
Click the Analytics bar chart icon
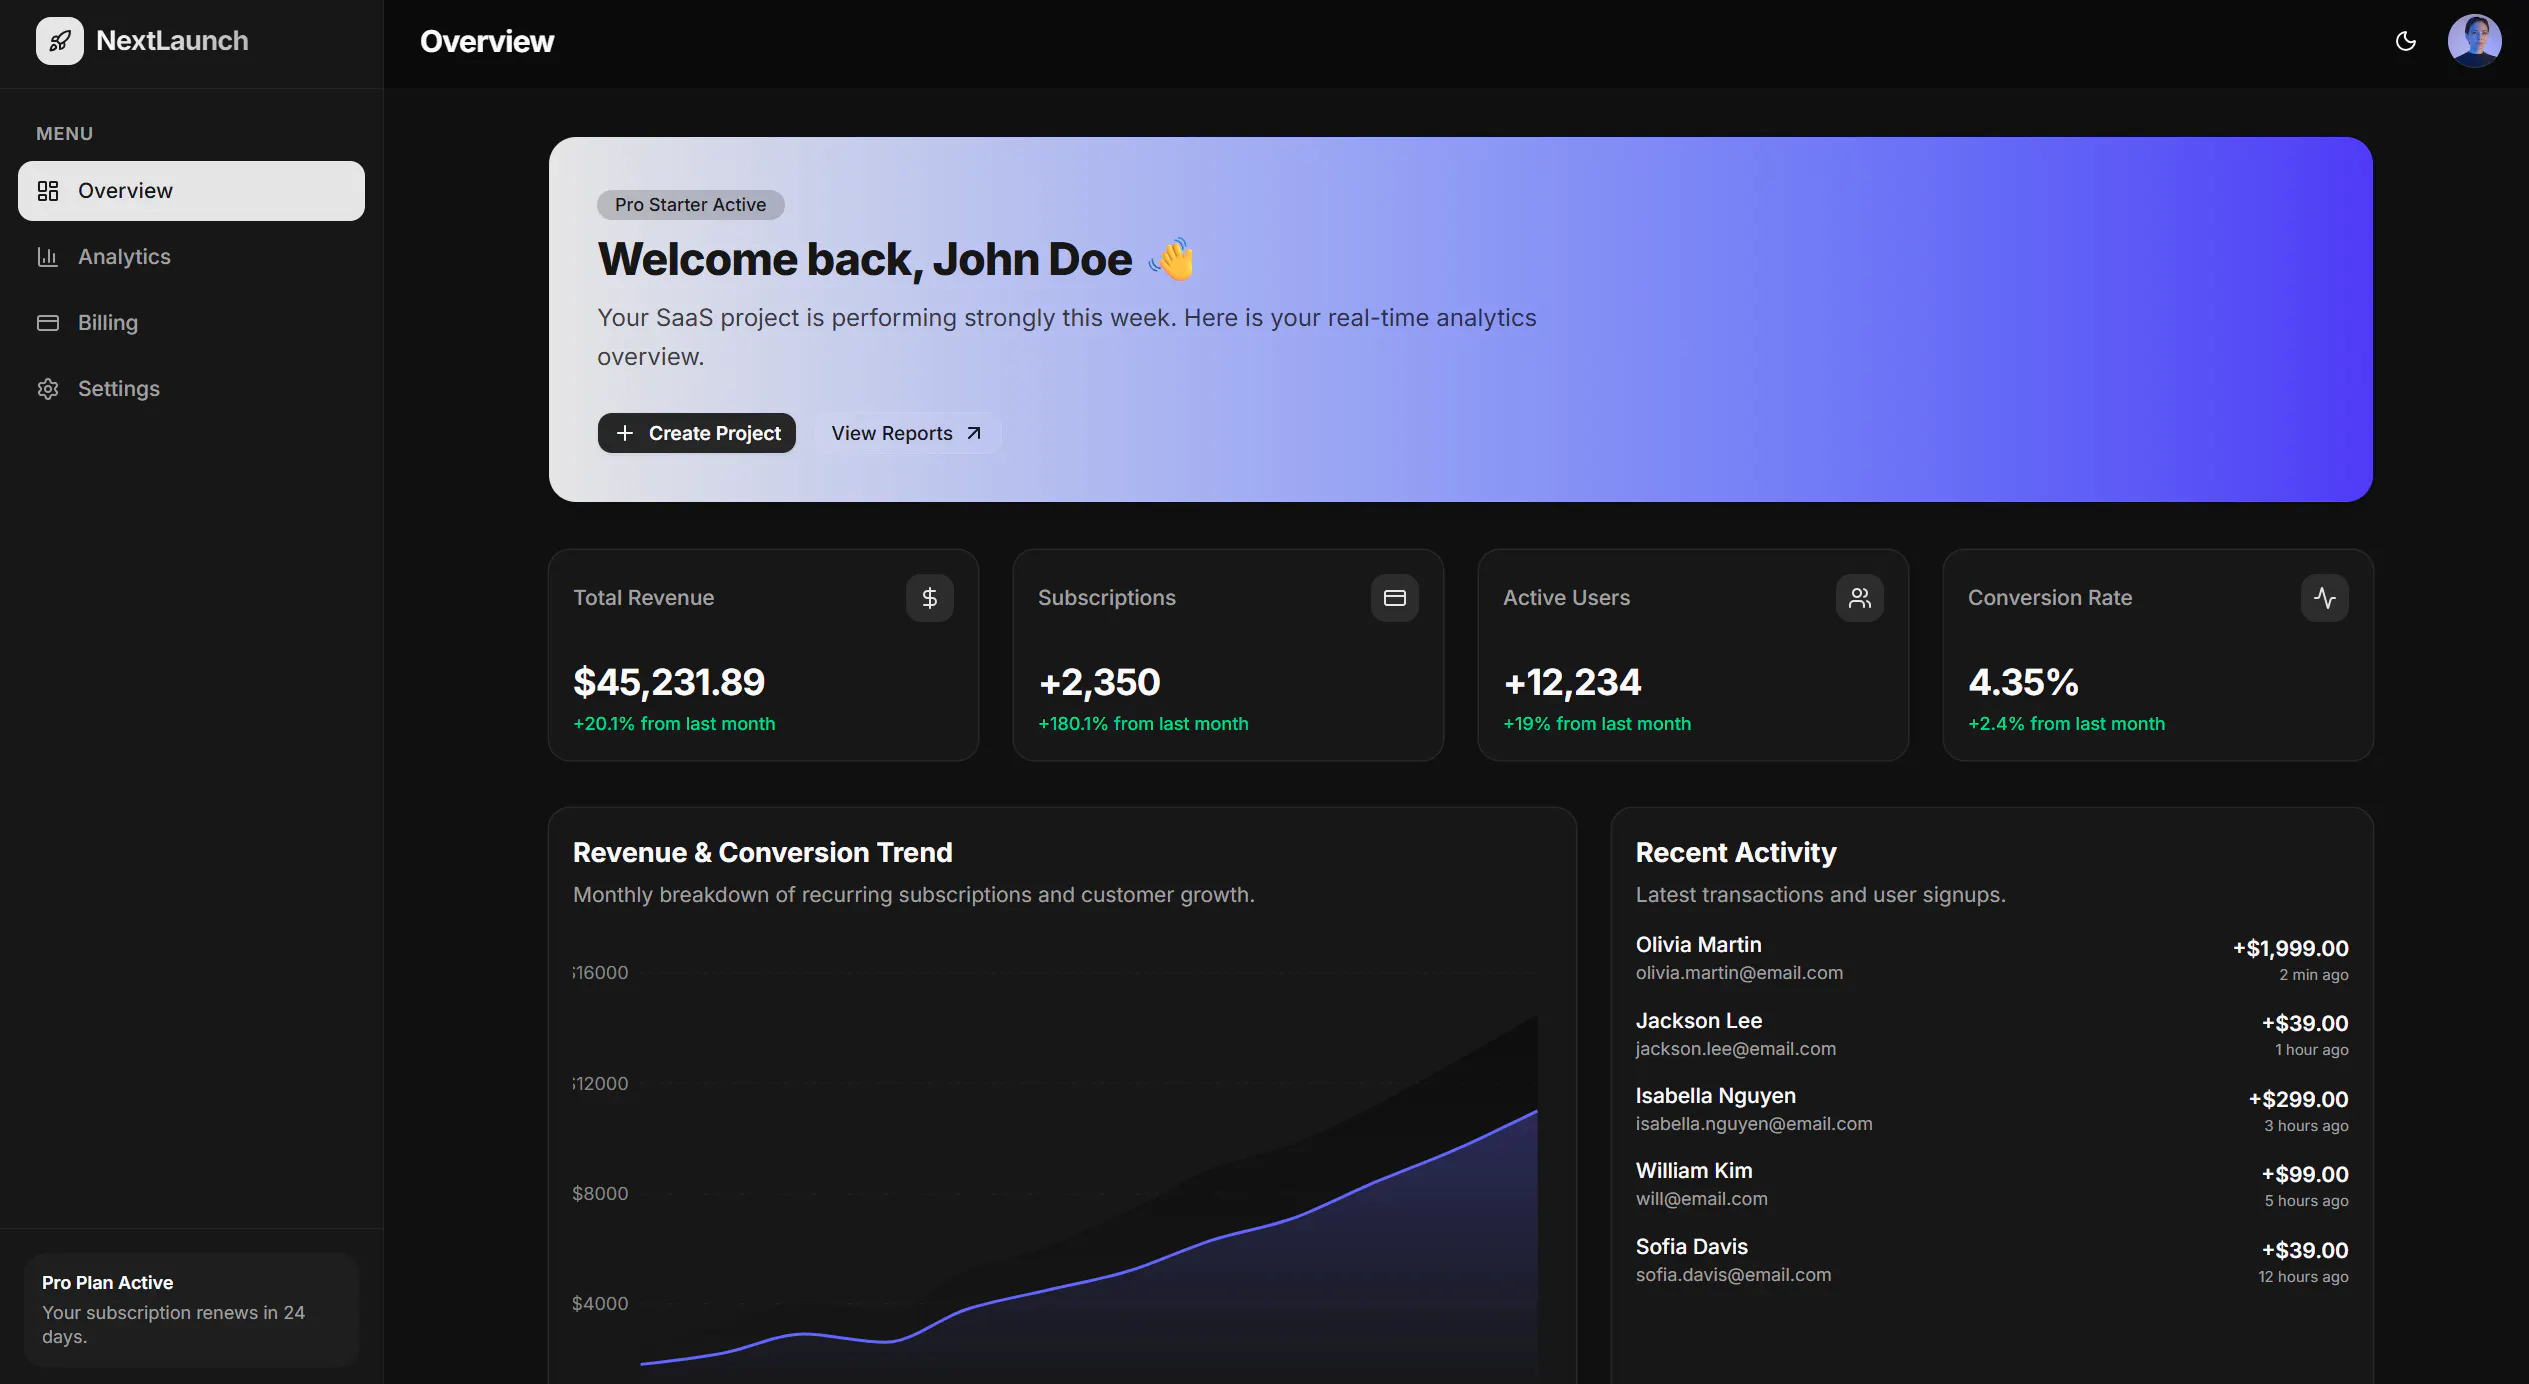tap(48, 257)
